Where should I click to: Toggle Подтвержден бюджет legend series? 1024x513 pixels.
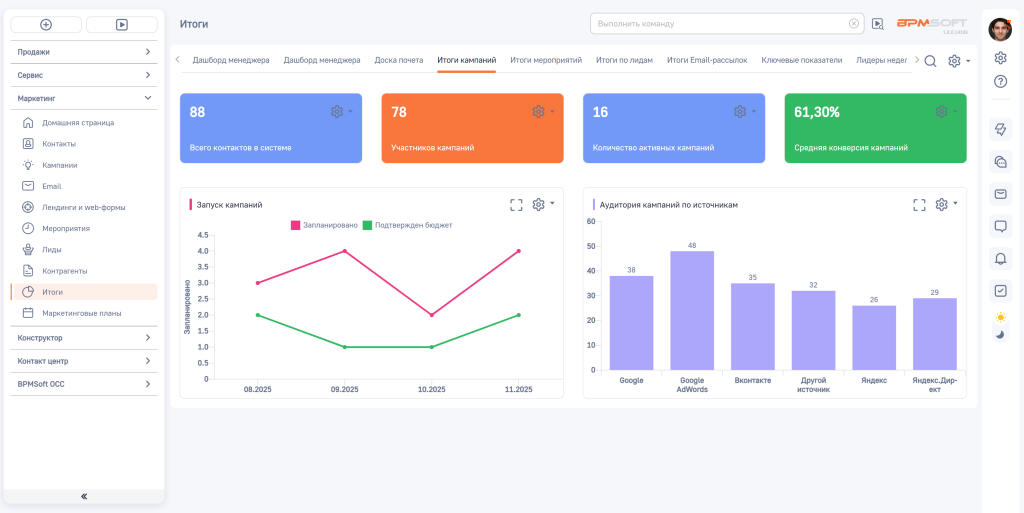(408, 225)
